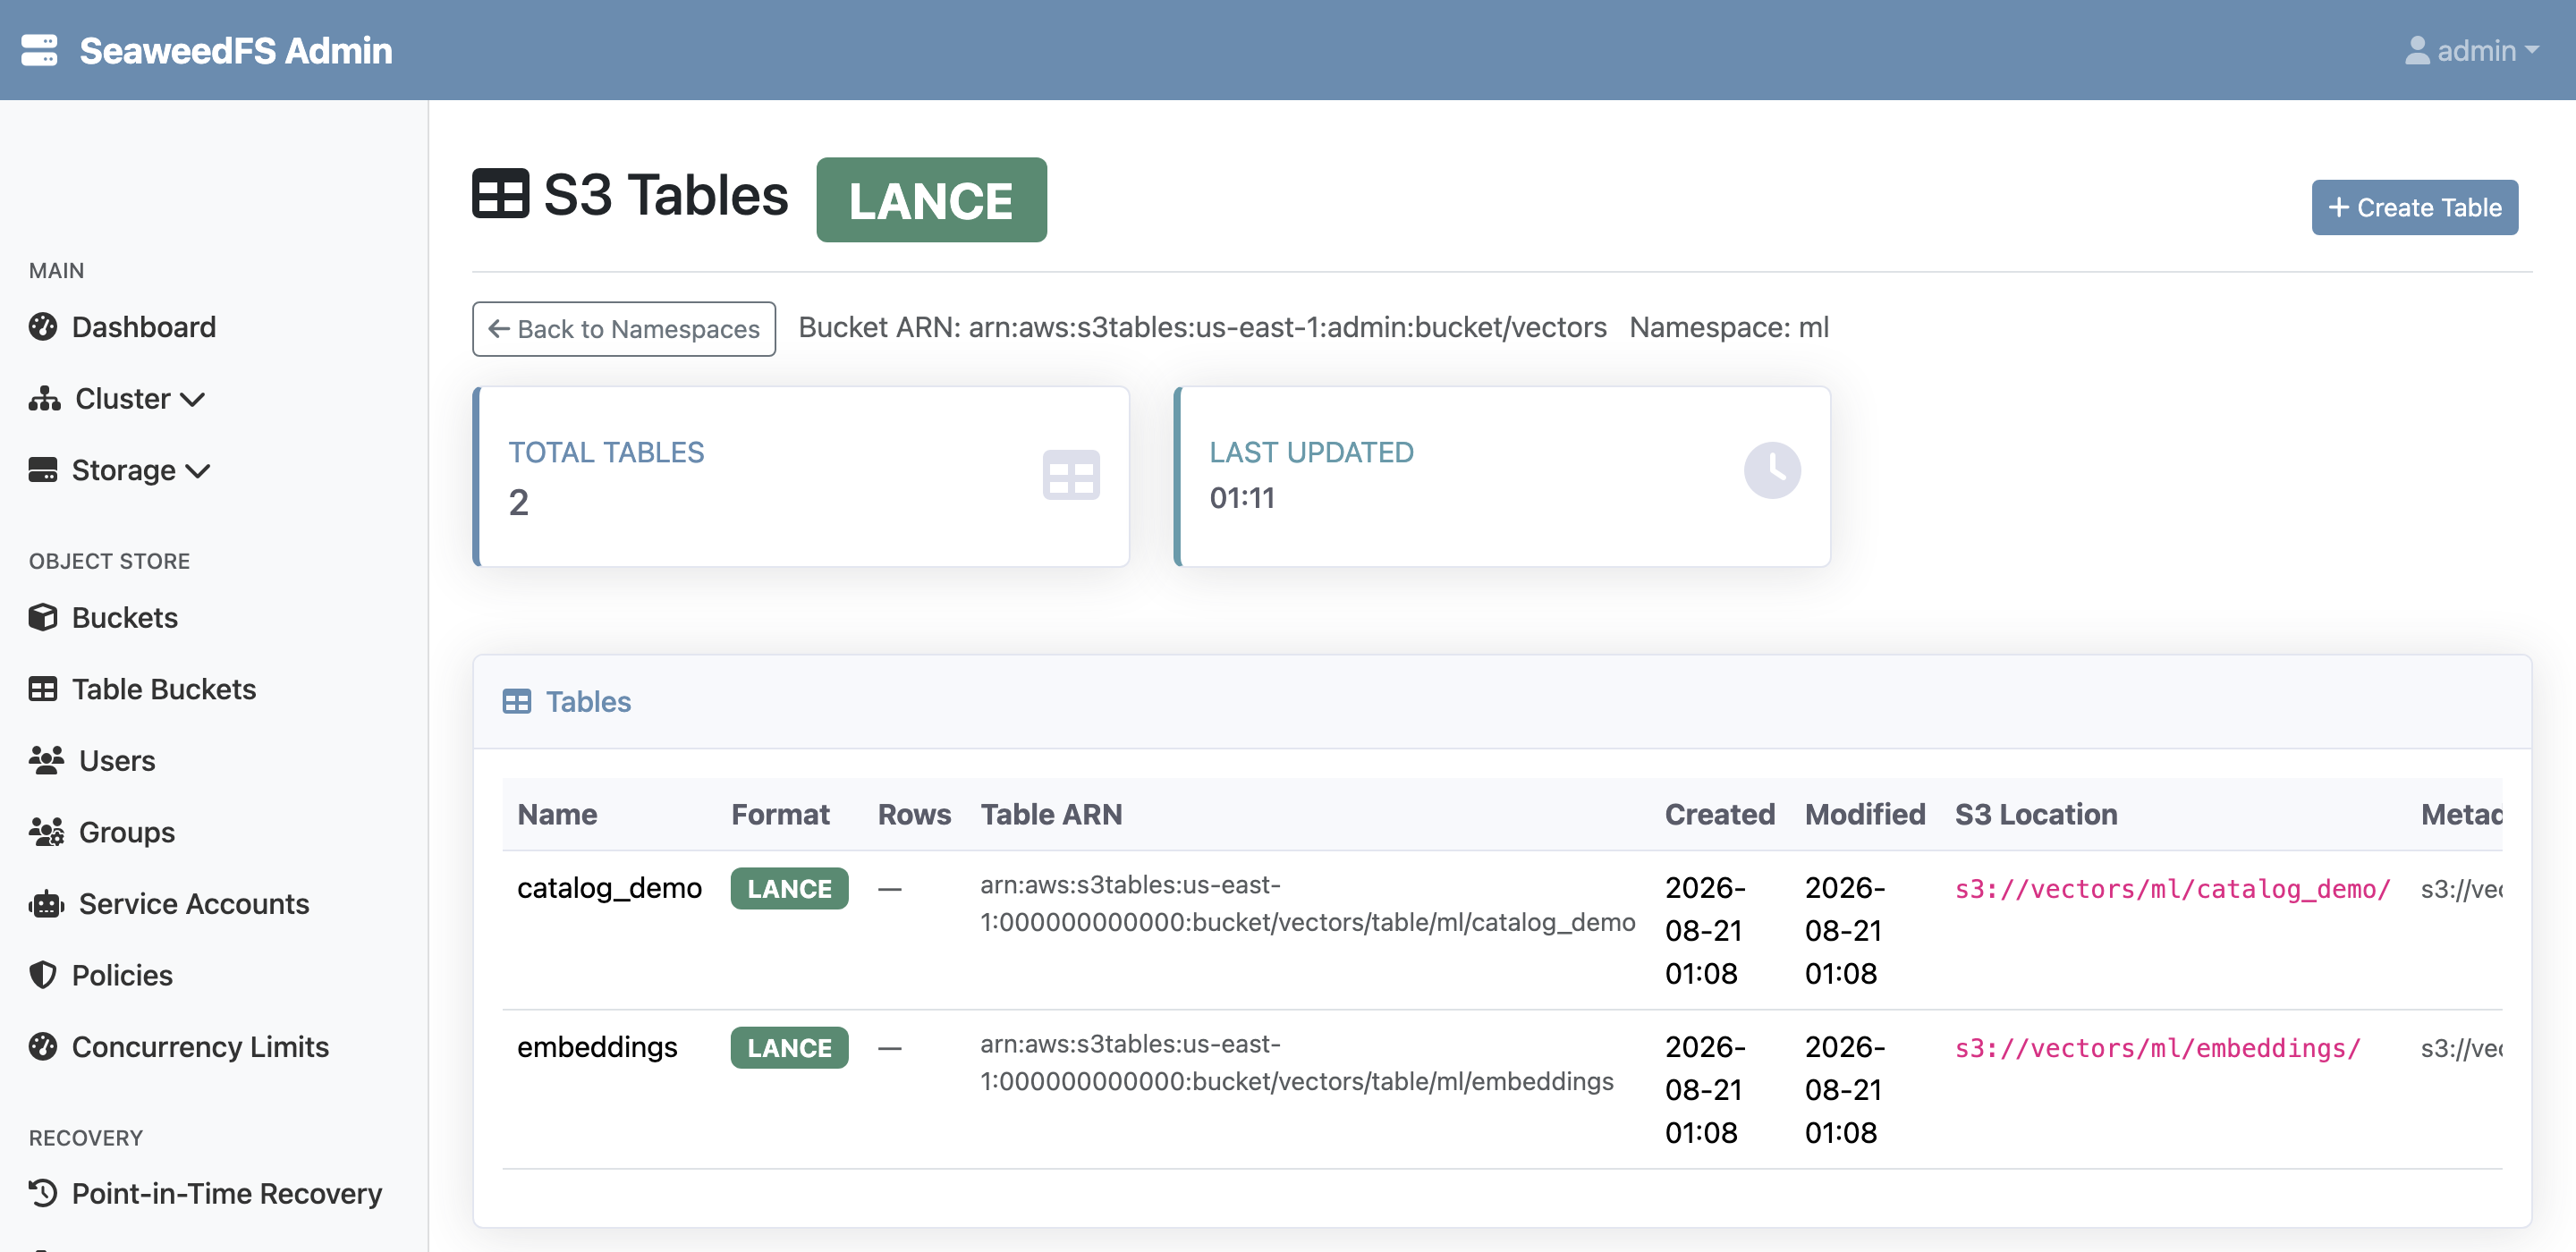Click the Modified column header

[x=1864, y=815]
